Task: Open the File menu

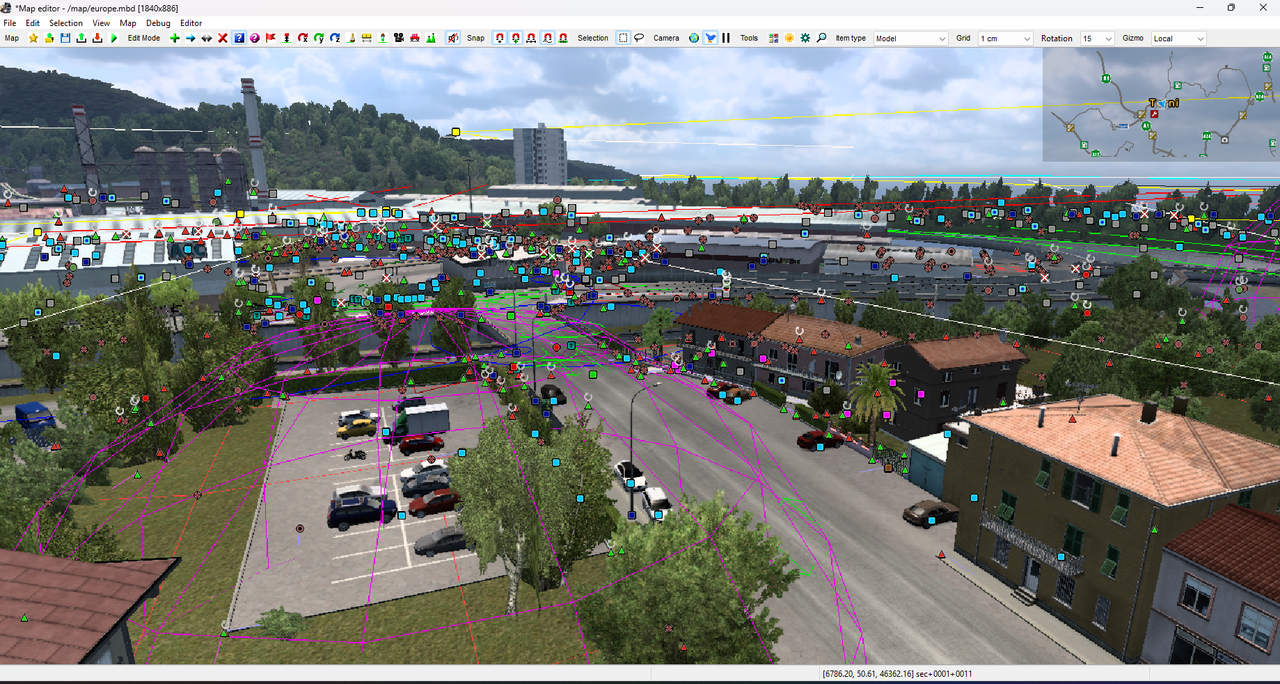Action: 10,23
